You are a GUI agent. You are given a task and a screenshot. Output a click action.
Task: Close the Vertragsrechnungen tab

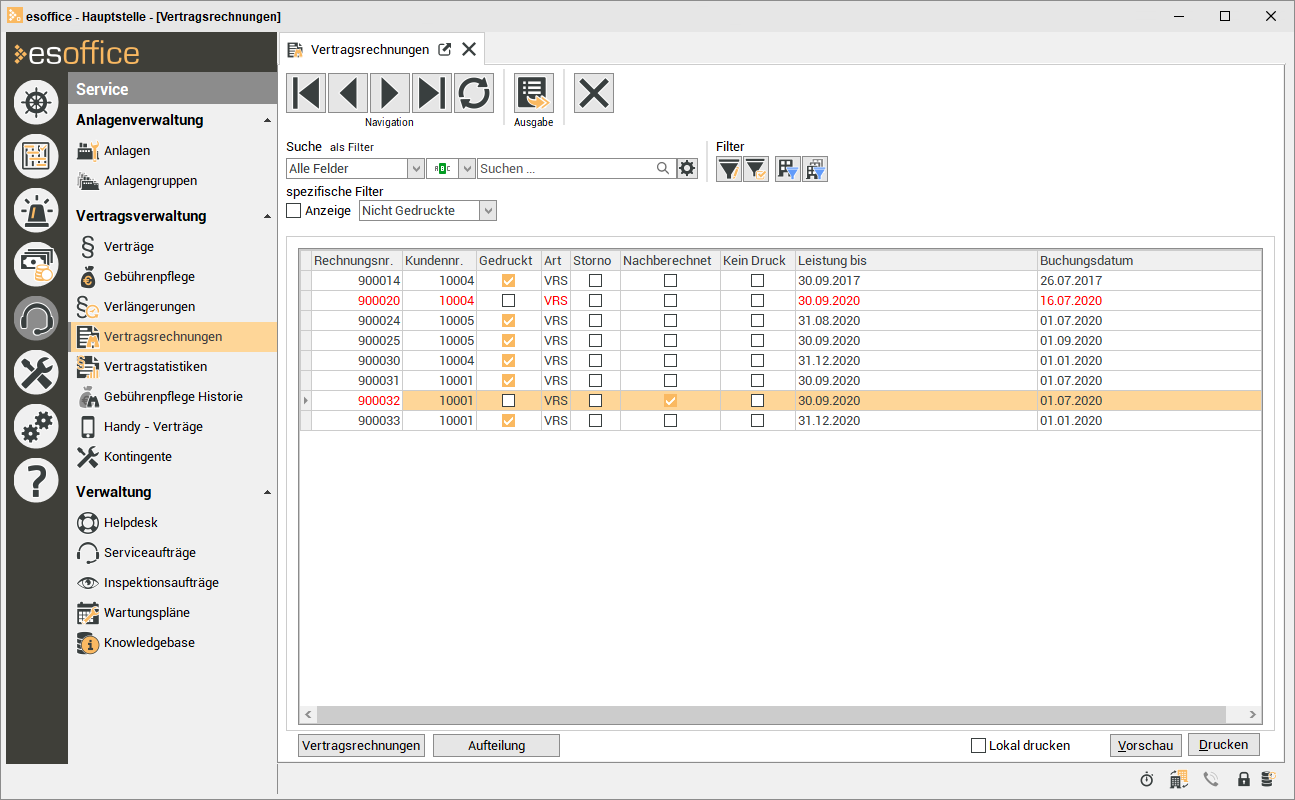(469, 49)
